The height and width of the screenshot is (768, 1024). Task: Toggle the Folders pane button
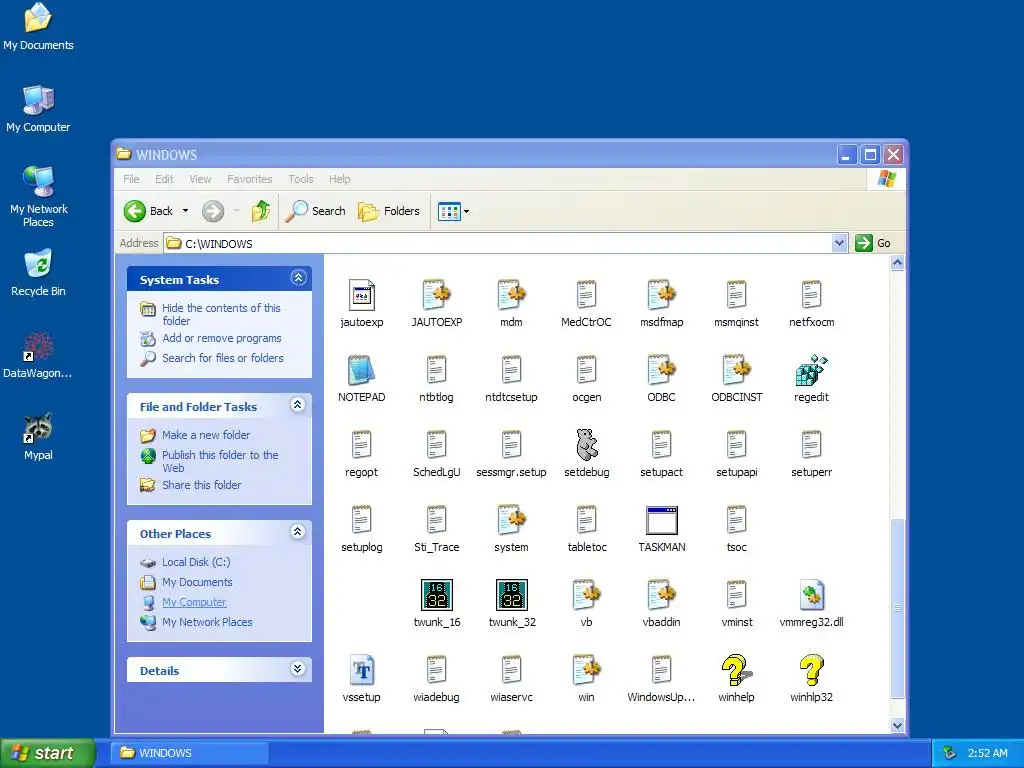(x=389, y=211)
